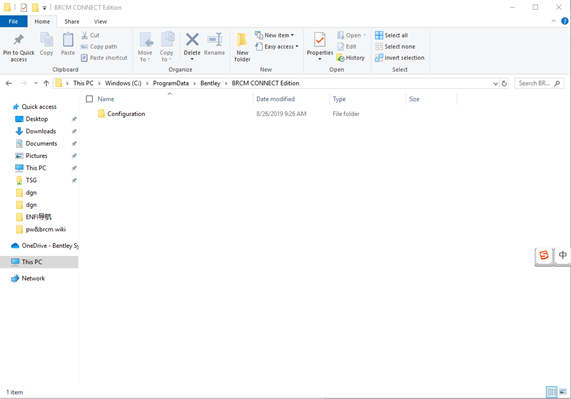Viewport: 571px width, 399px height.
Task: Select Network in the navigation pane
Action: pyautogui.click(x=28, y=278)
